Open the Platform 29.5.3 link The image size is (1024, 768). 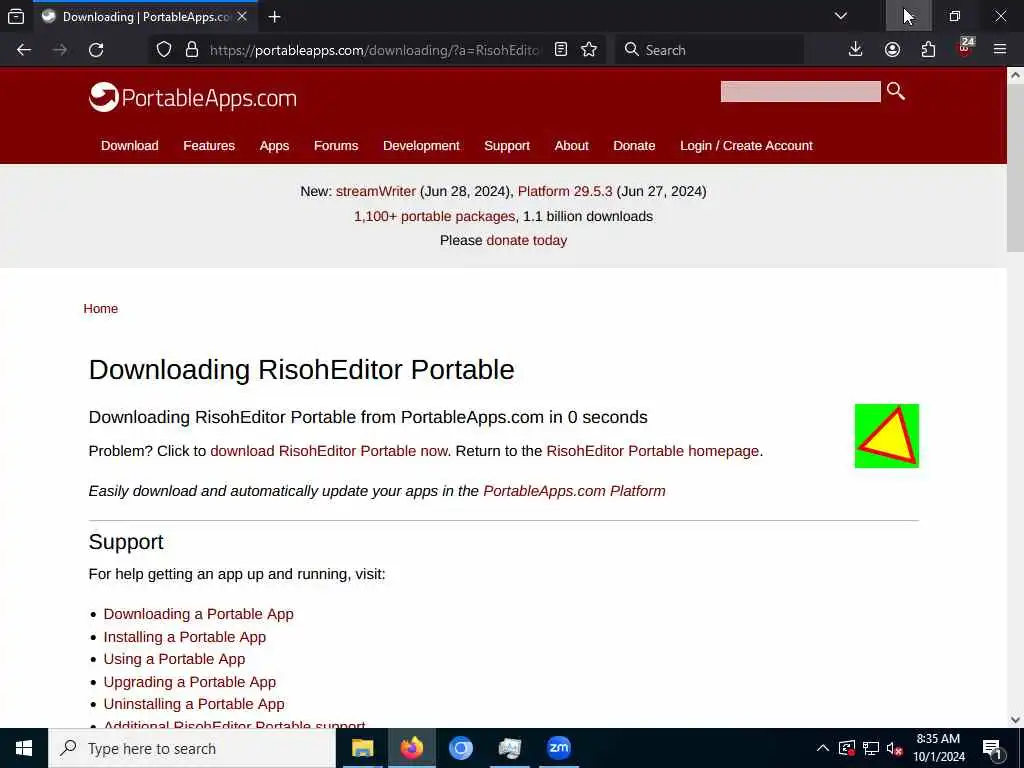click(x=565, y=191)
